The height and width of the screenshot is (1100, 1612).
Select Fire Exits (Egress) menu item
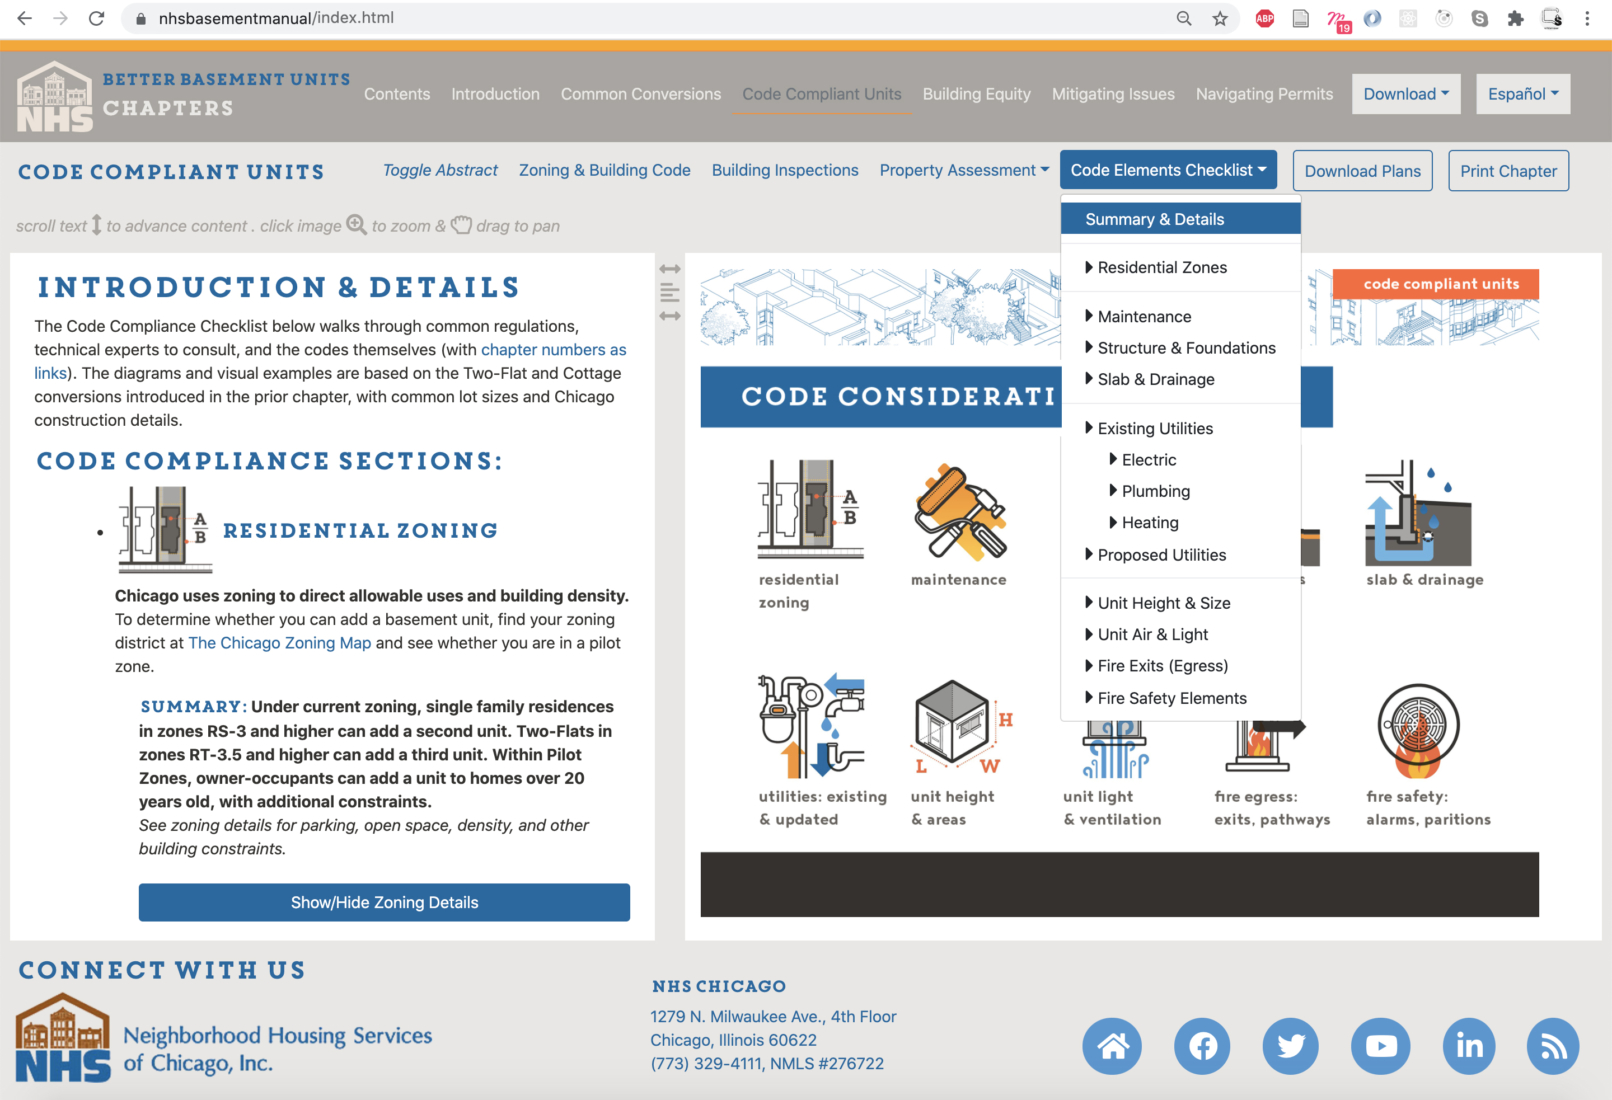[x=1162, y=666]
